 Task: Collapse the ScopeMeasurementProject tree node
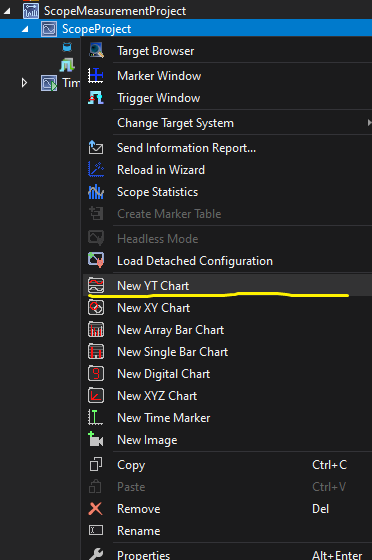7,11
